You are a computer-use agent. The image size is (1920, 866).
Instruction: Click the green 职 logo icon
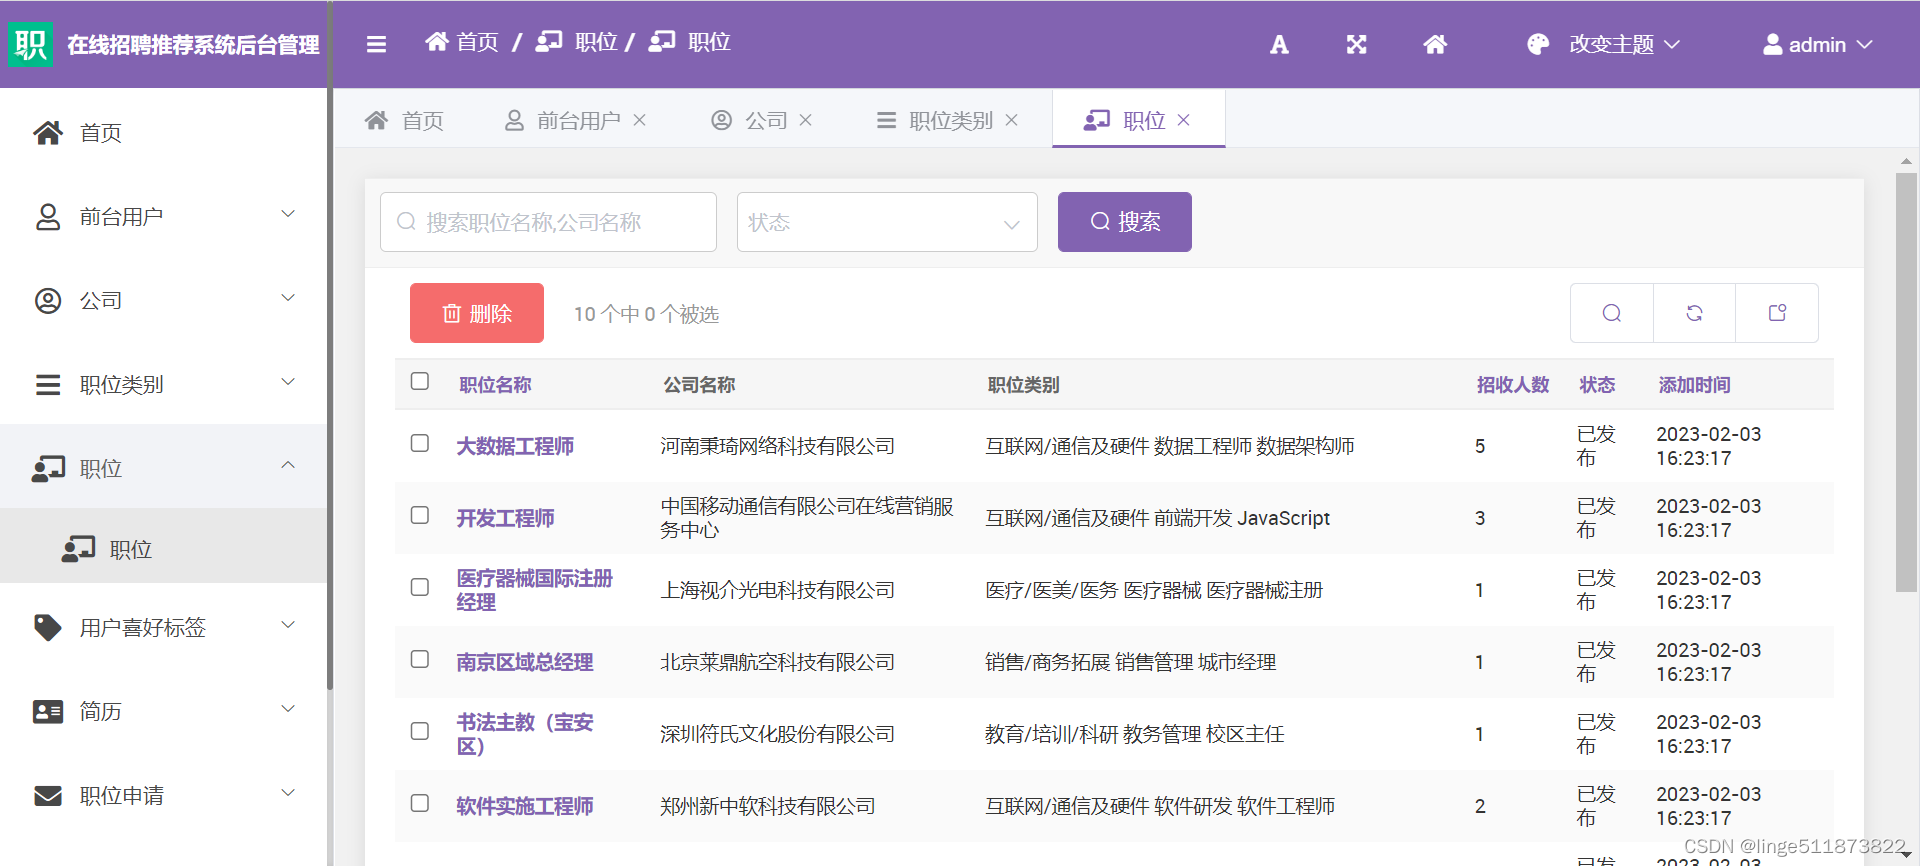pyautogui.click(x=30, y=44)
